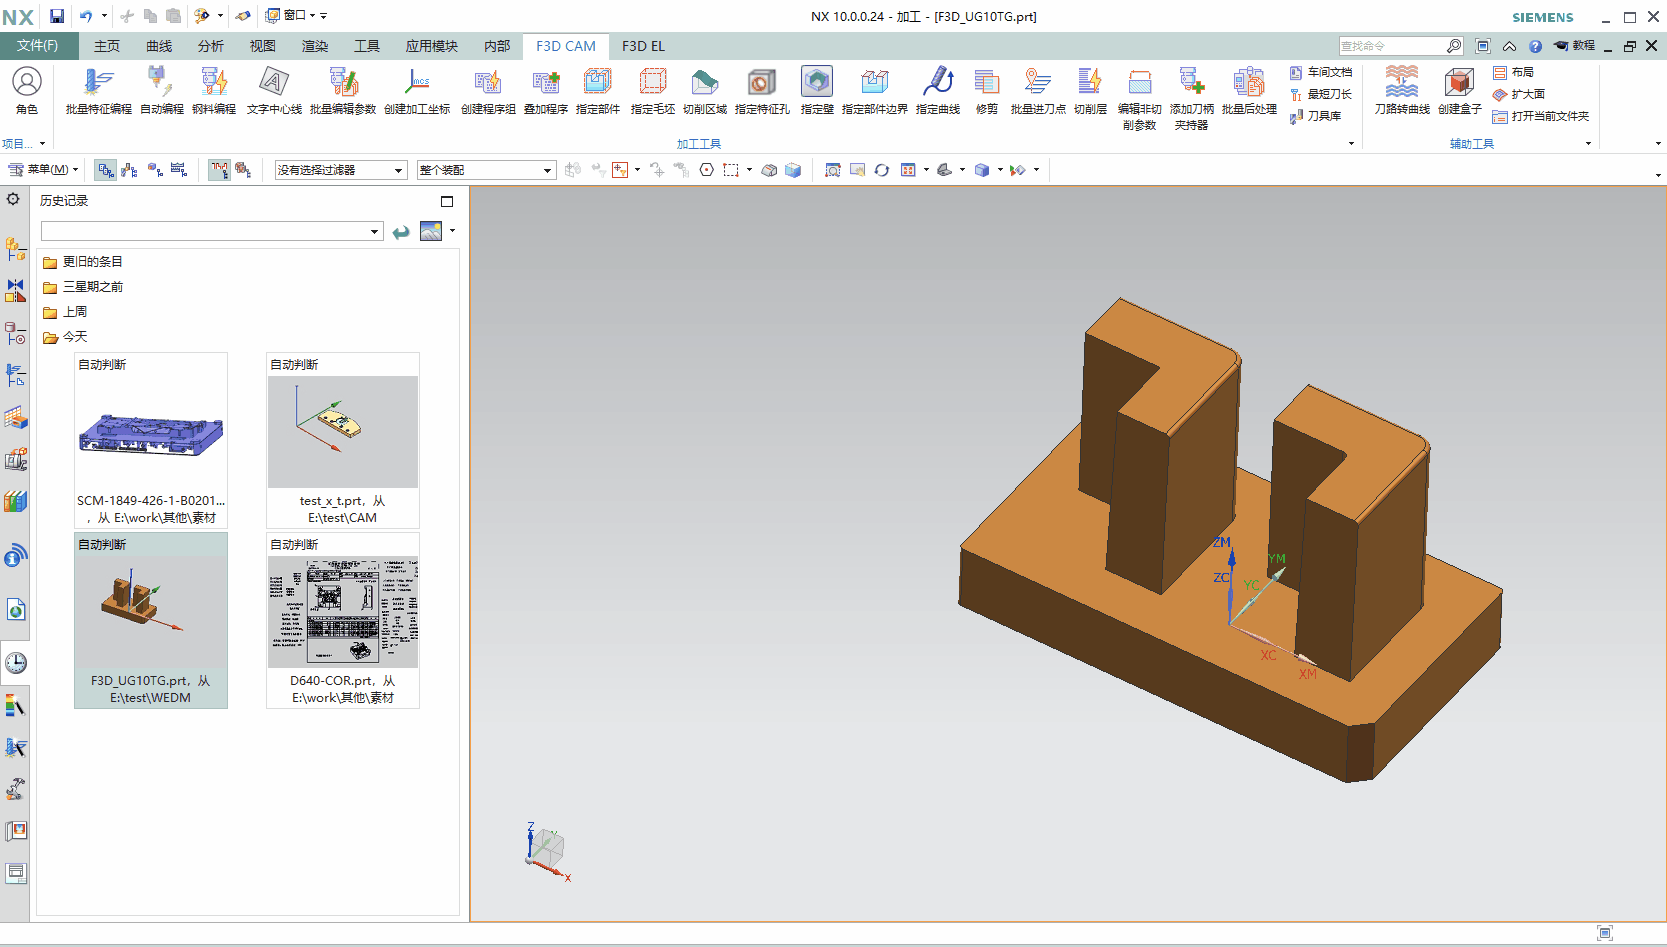
Task: Run 批量后处理 tool
Action: coord(1249,91)
